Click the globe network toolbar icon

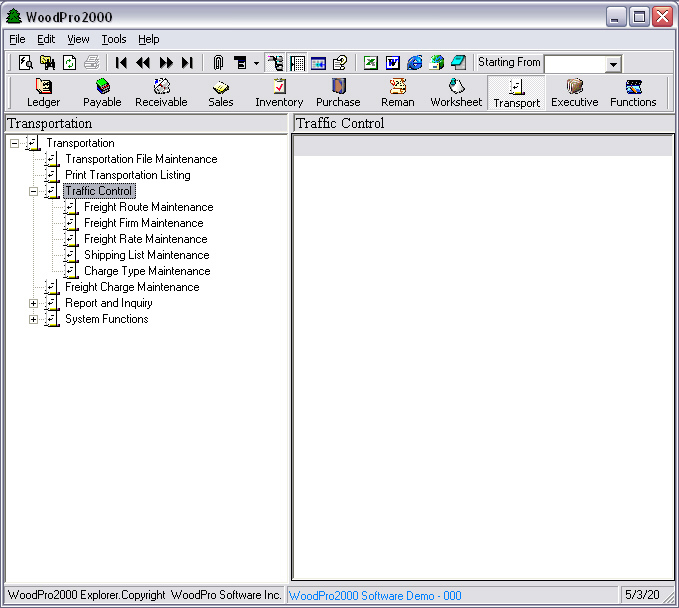click(x=436, y=63)
